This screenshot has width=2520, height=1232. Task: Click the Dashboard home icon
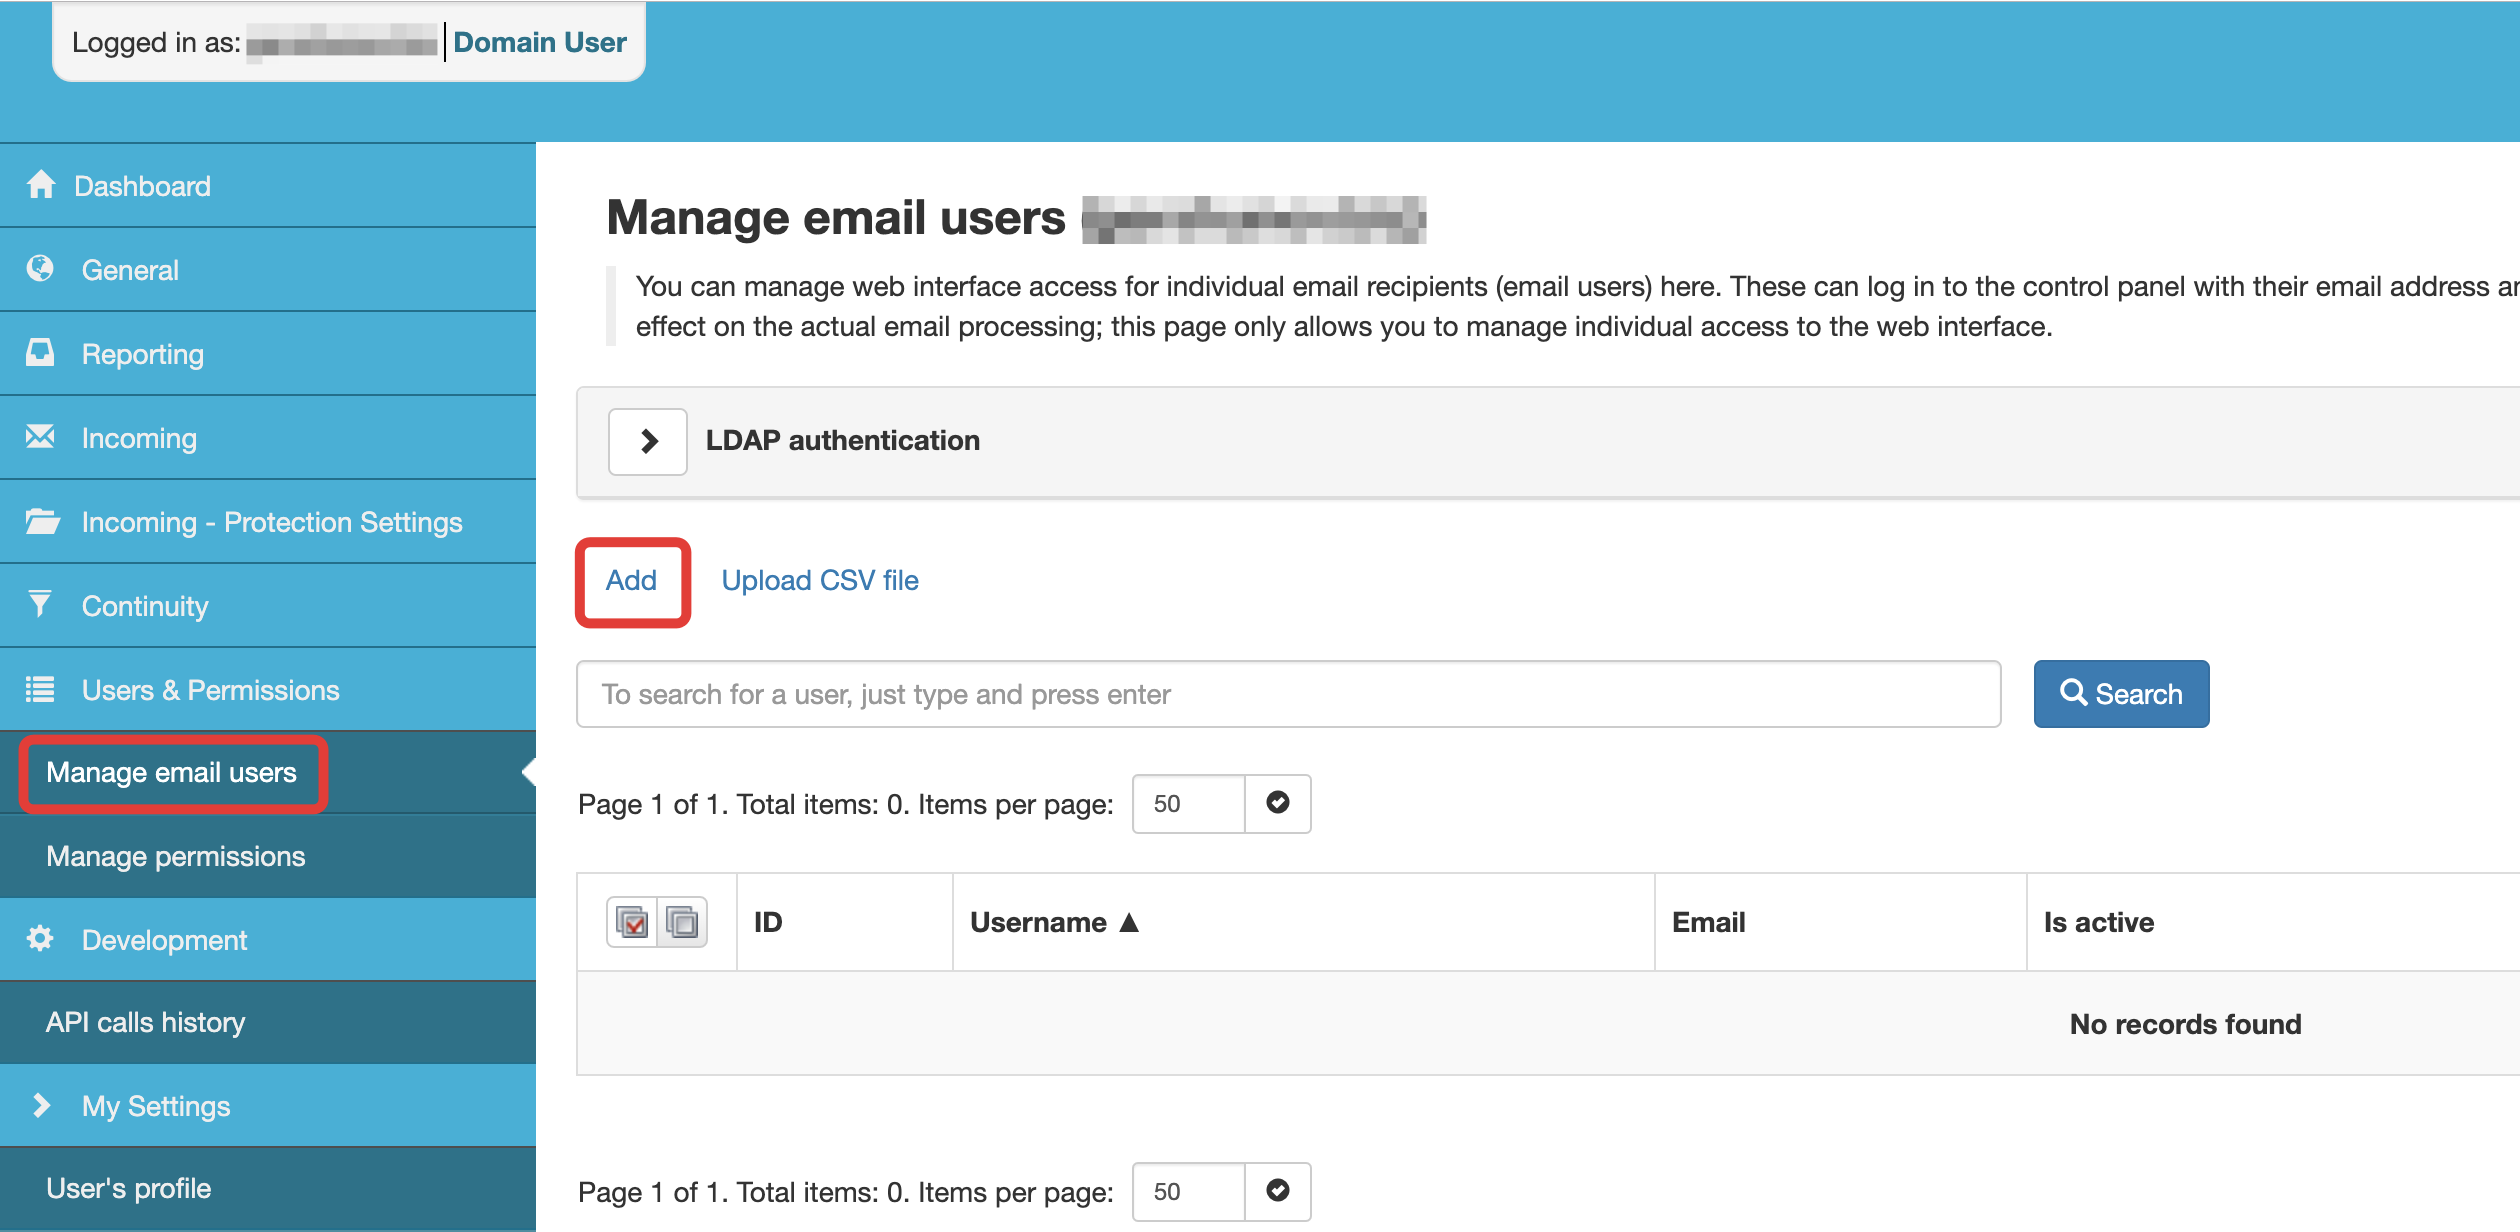pos(41,185)
